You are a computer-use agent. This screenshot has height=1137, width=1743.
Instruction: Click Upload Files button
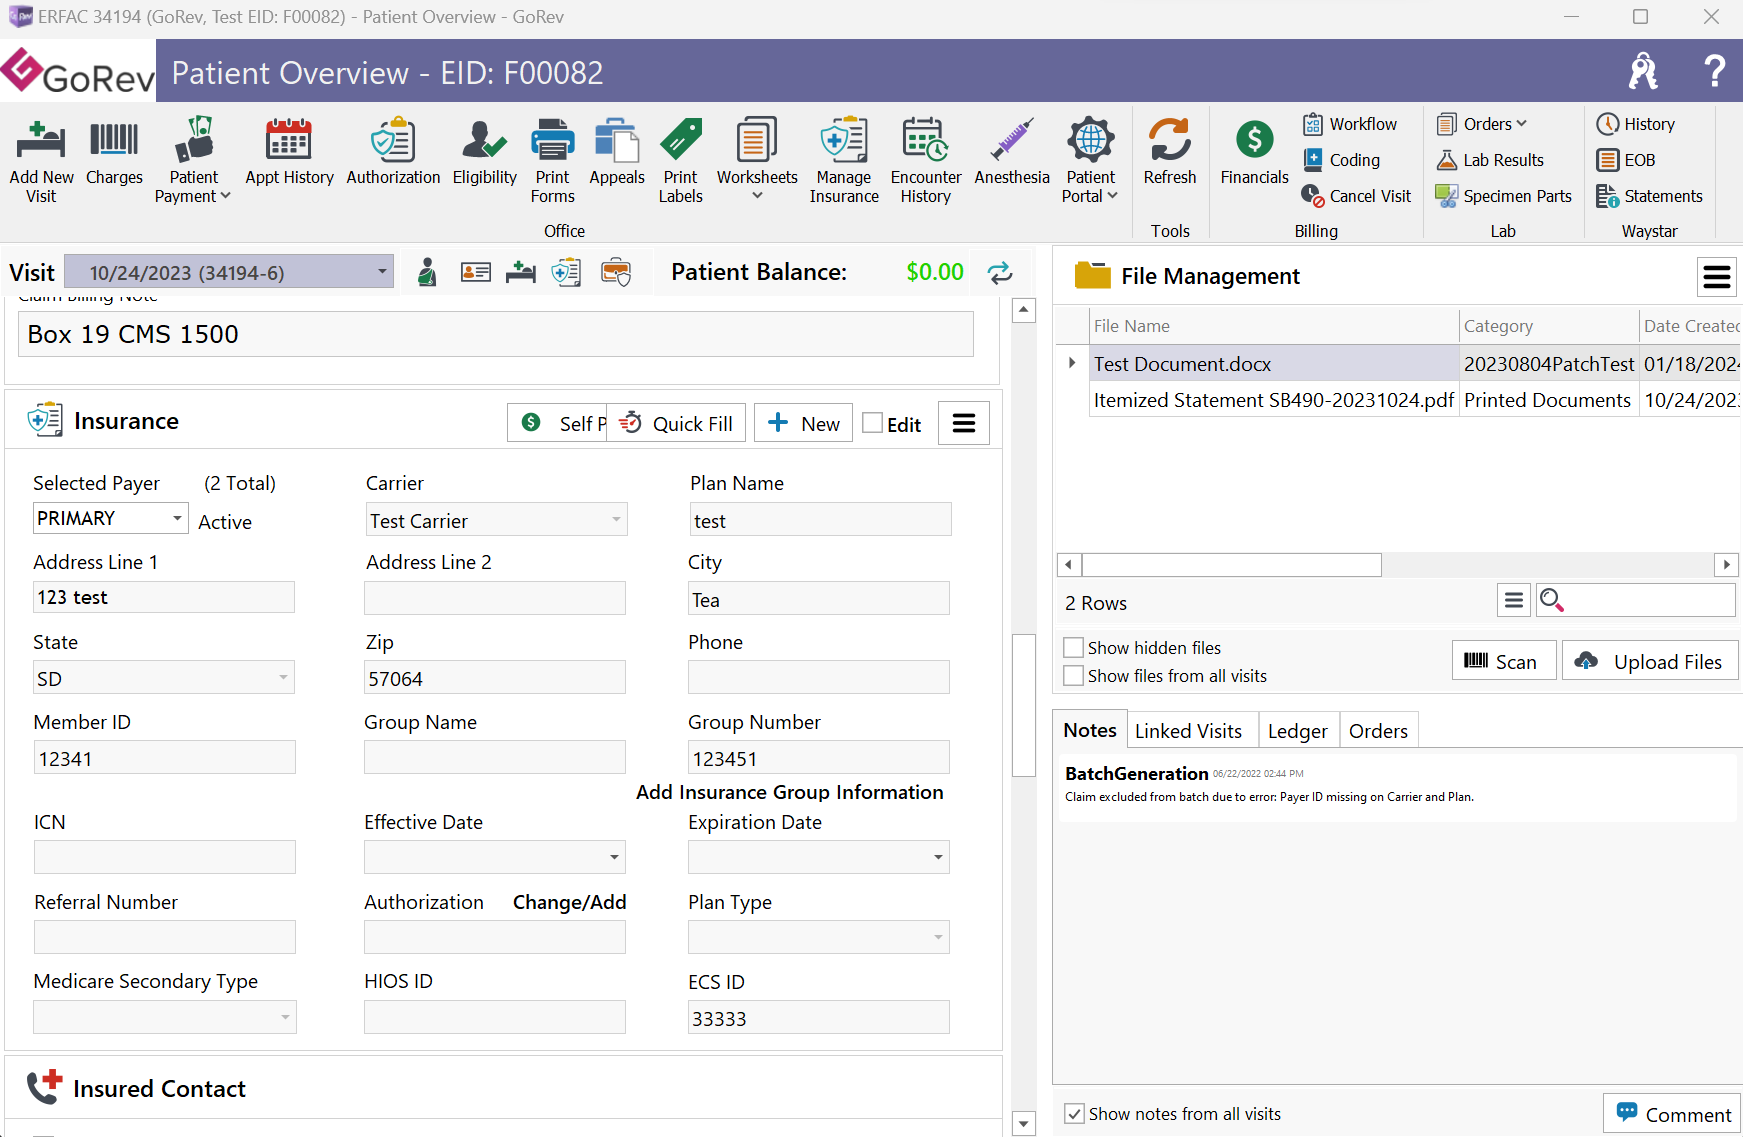coord(1650,661)
